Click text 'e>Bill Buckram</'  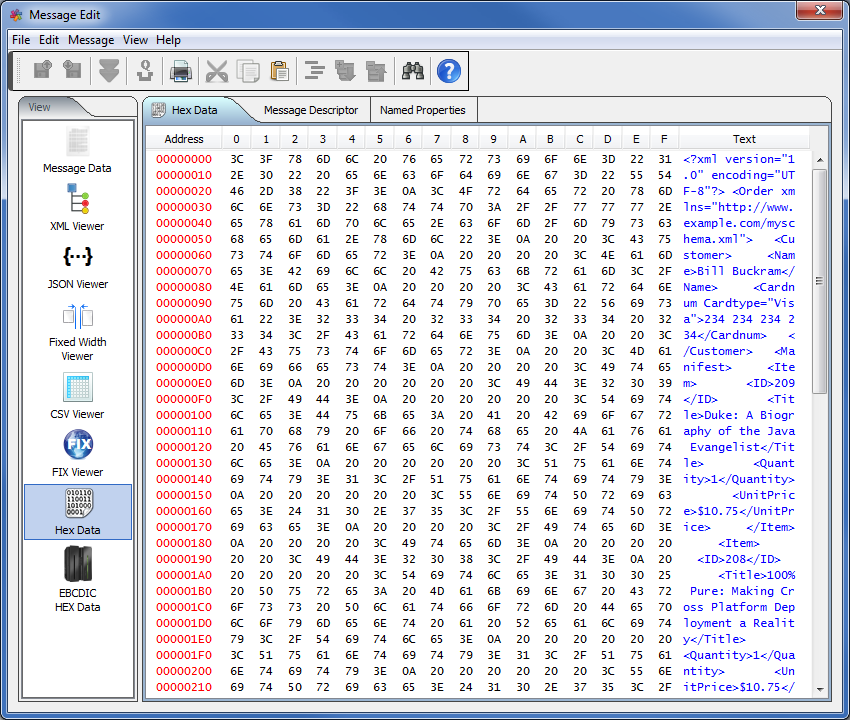point(739,271)
